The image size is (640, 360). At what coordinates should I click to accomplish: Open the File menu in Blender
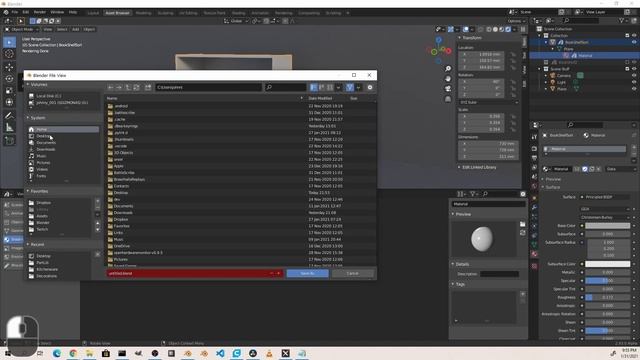15,12
